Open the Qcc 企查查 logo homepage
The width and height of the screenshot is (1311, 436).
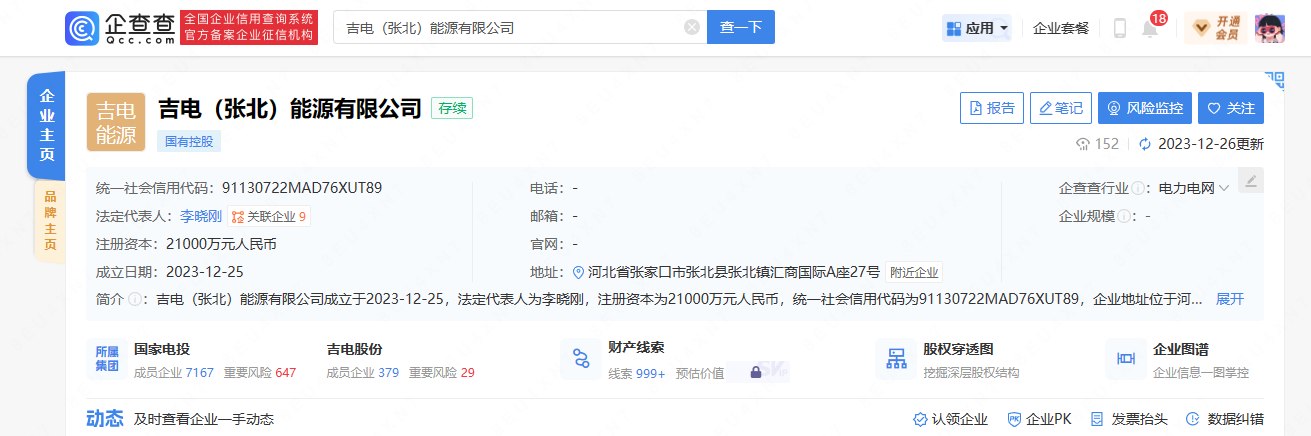pos(121,27)
